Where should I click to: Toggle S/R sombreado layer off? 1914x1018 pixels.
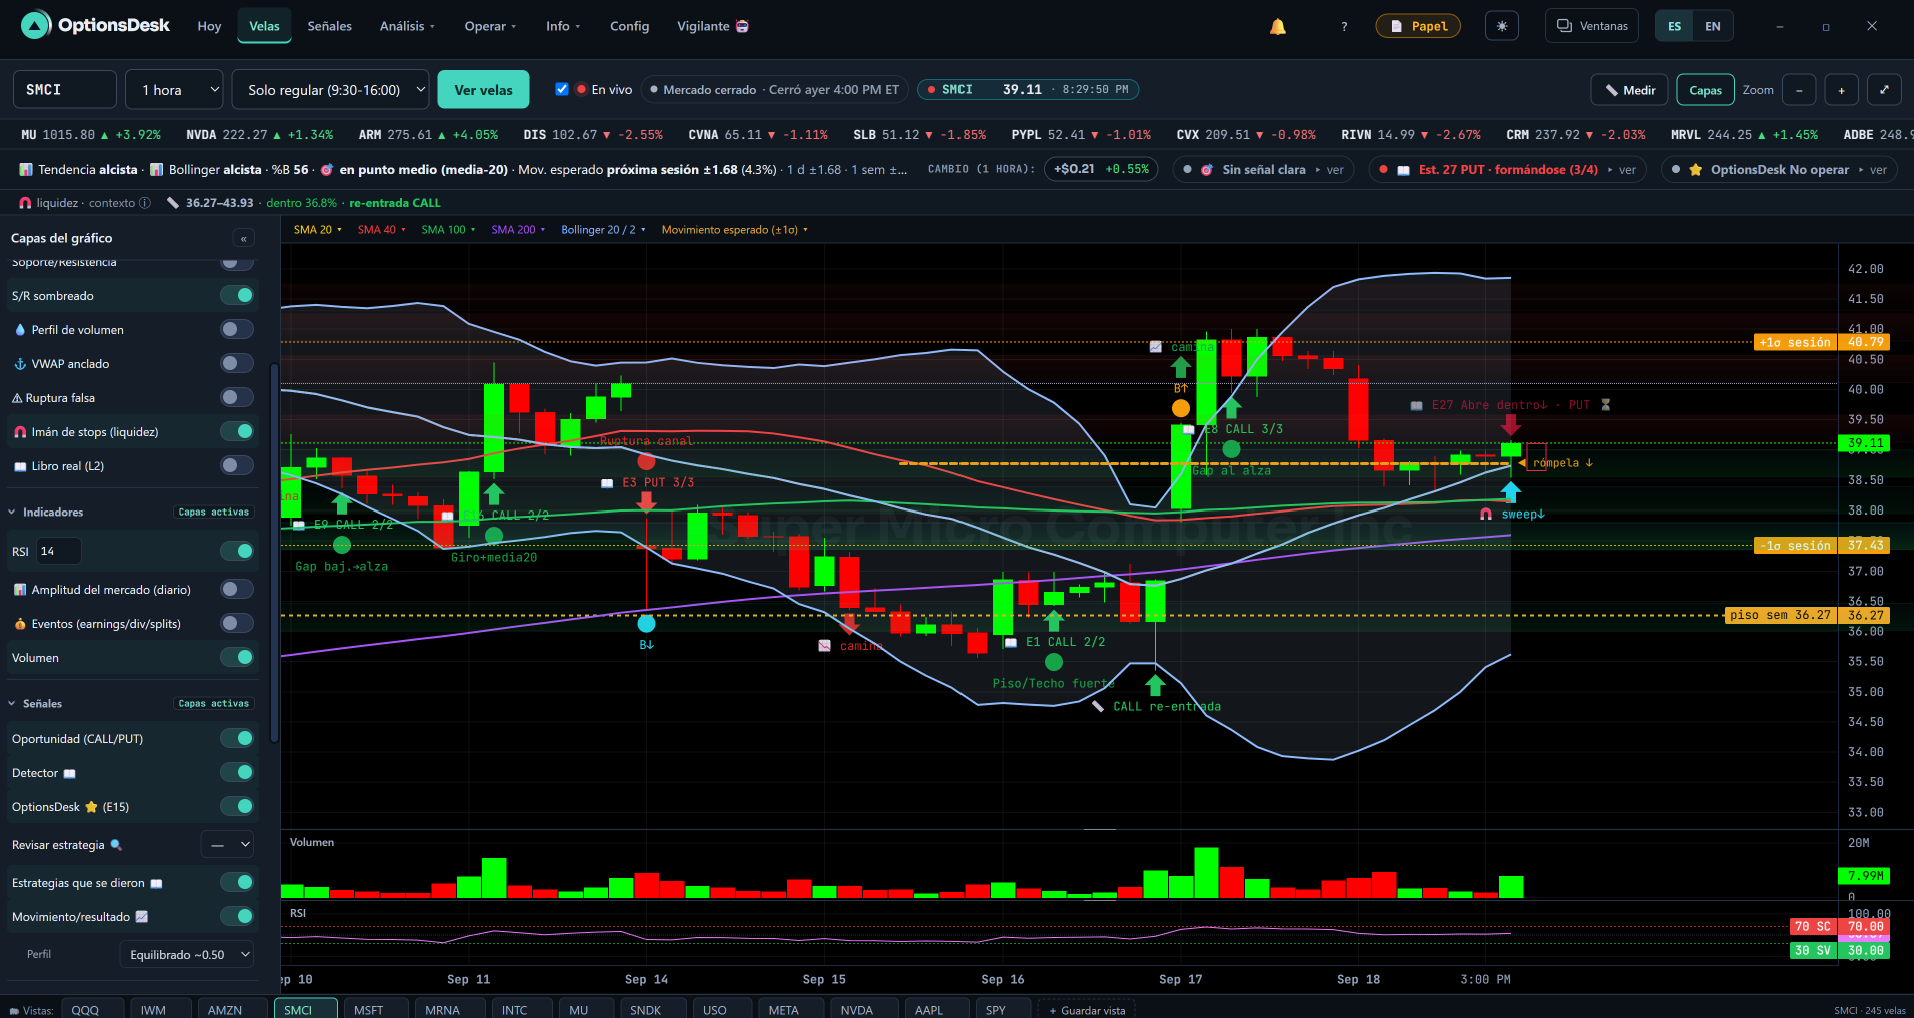(x=237, y=295)
